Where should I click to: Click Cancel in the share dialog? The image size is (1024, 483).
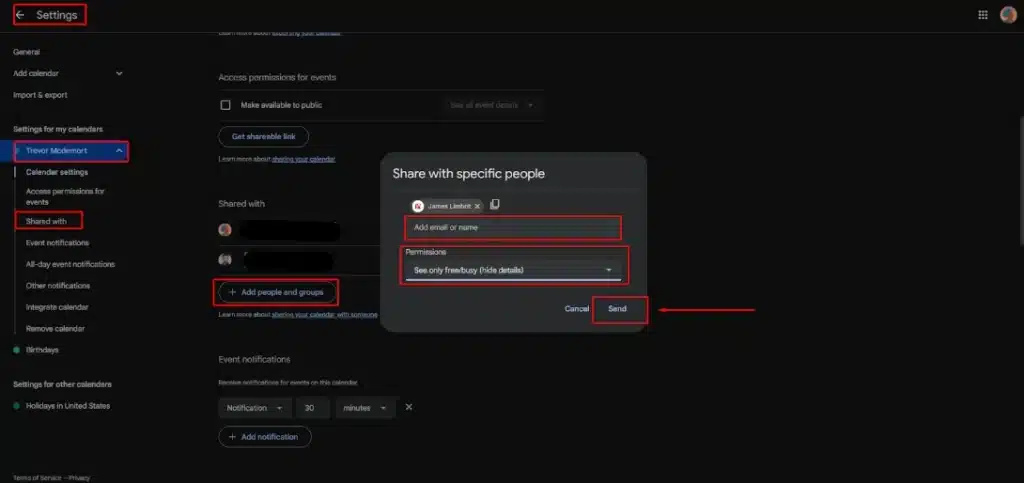coord(576,309)
